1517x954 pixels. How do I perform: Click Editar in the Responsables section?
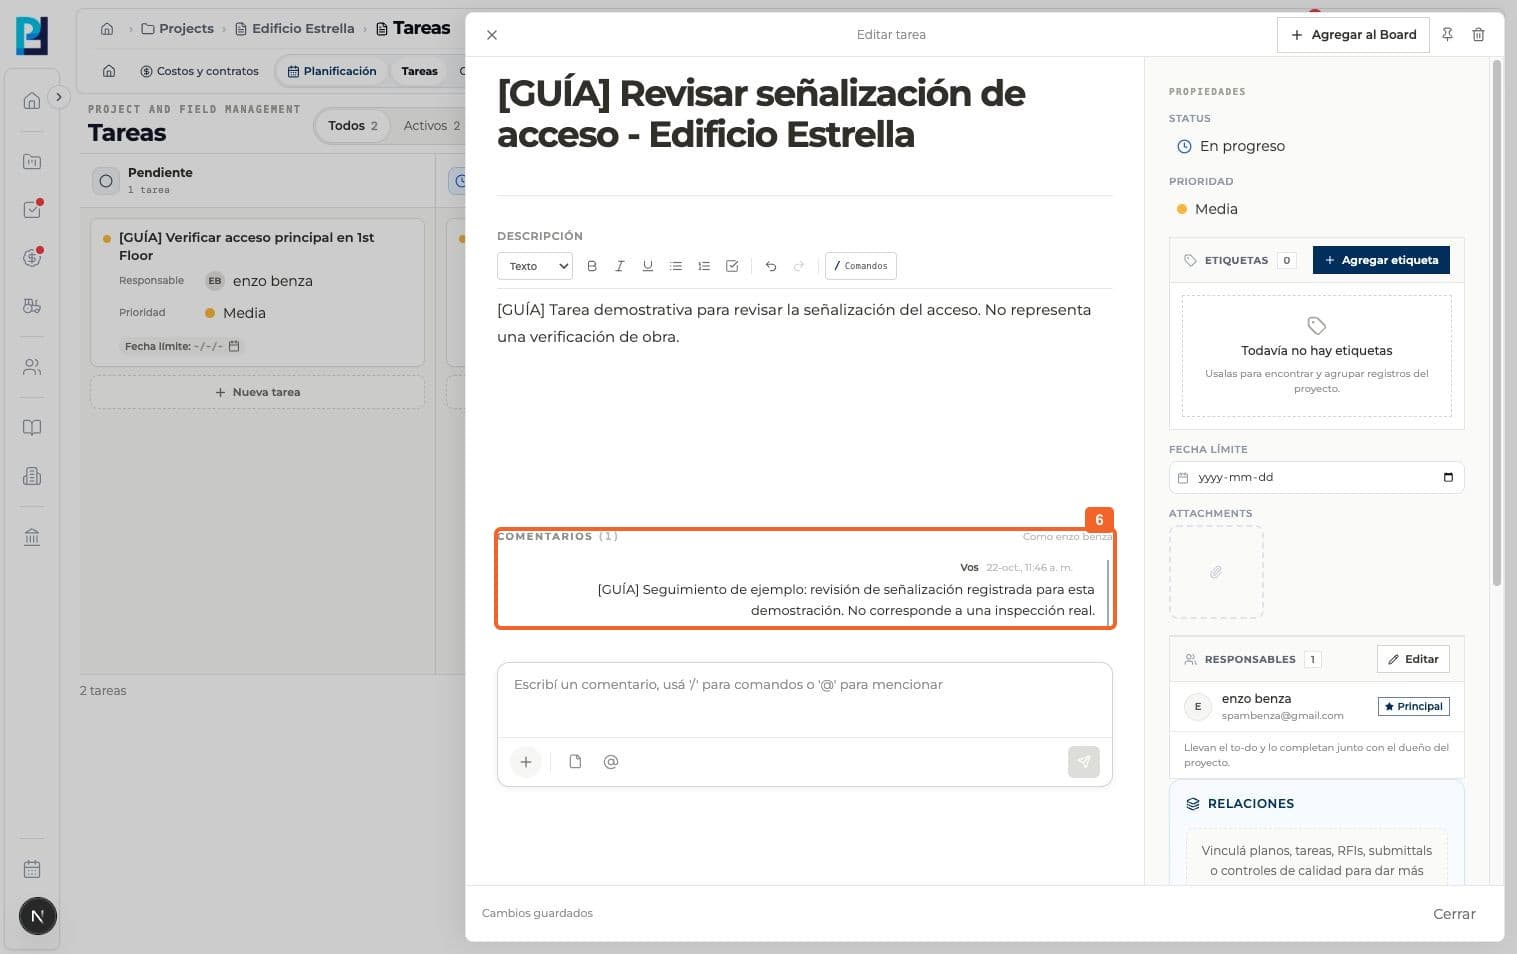coord(1413,659)
